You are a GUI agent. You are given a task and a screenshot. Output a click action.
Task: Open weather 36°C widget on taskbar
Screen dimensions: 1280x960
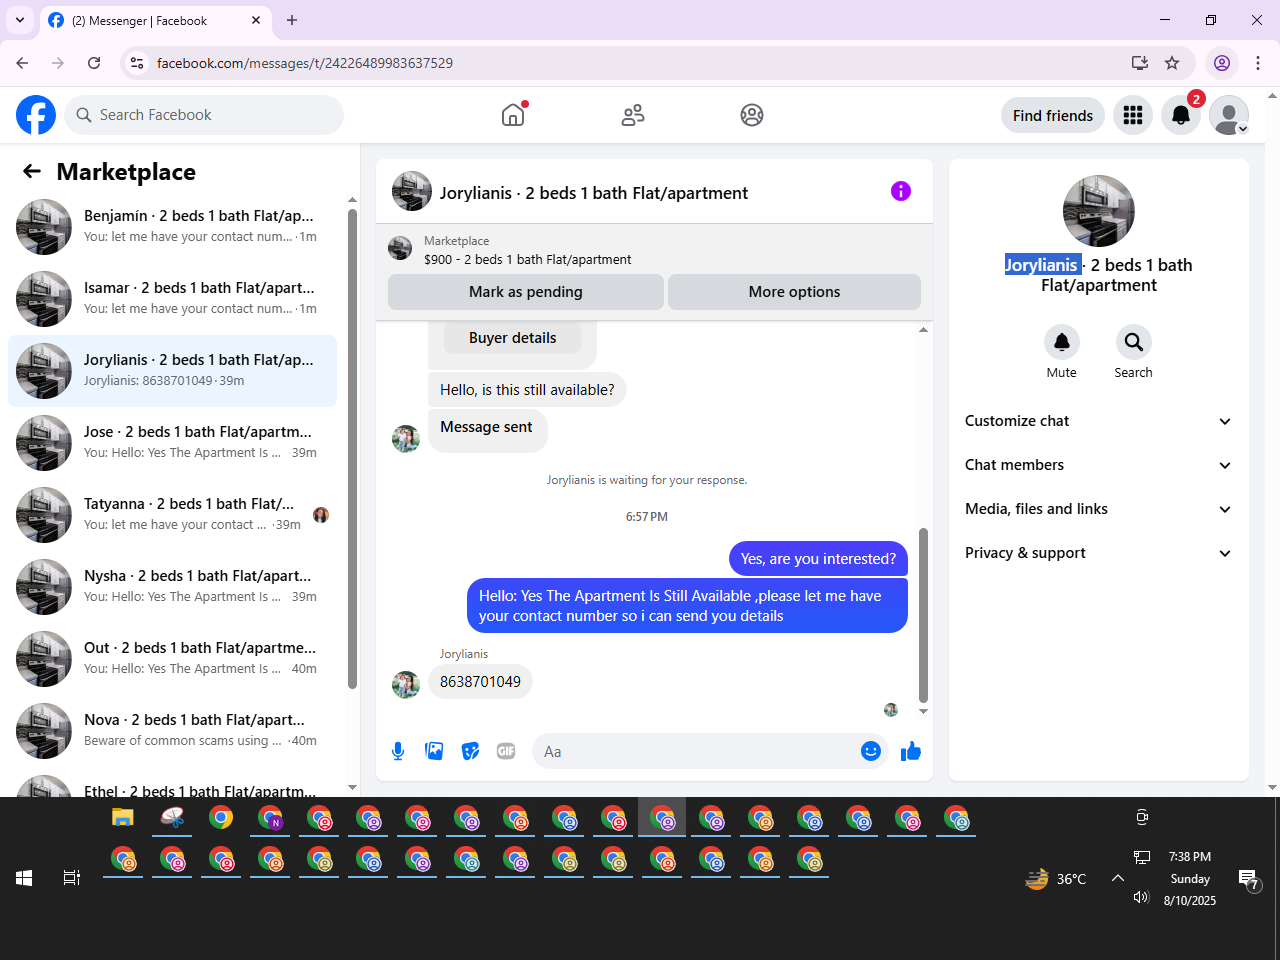point(1056,879)
